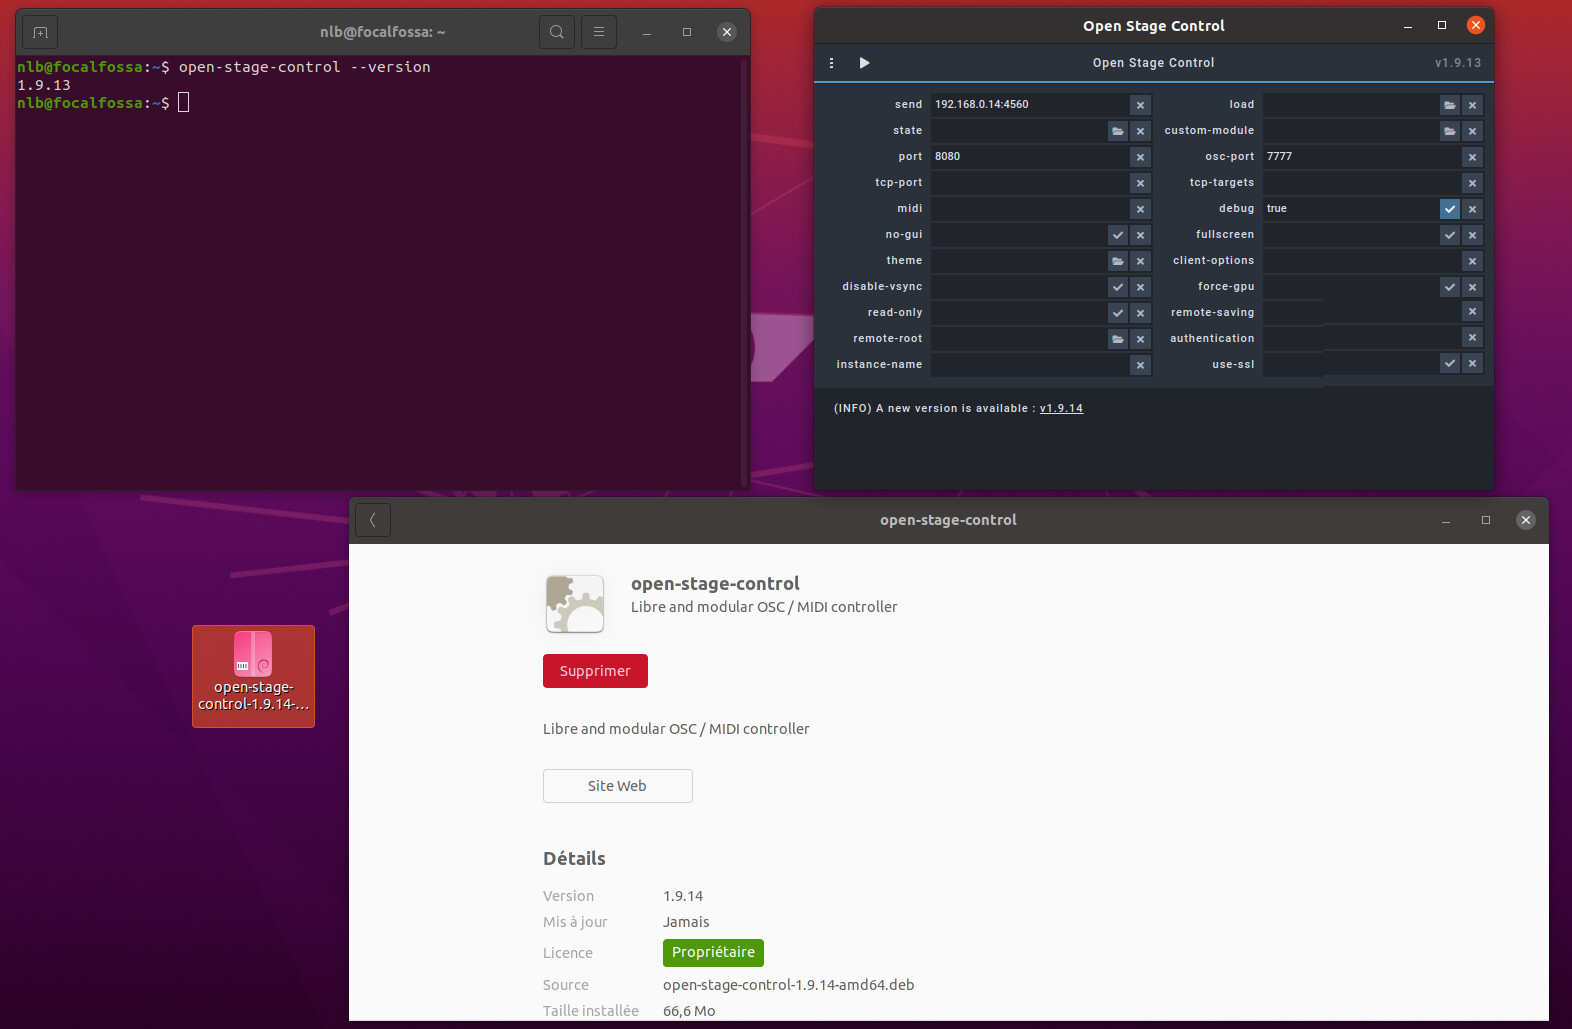This screenshot has height=1029, width=1572.
Task: Focus the instance-name input field
Action: tap(1029, 365)
